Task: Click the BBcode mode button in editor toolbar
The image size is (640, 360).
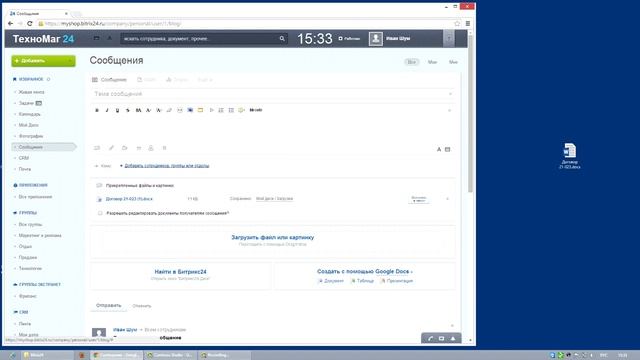Action: [x=256, y=110]
